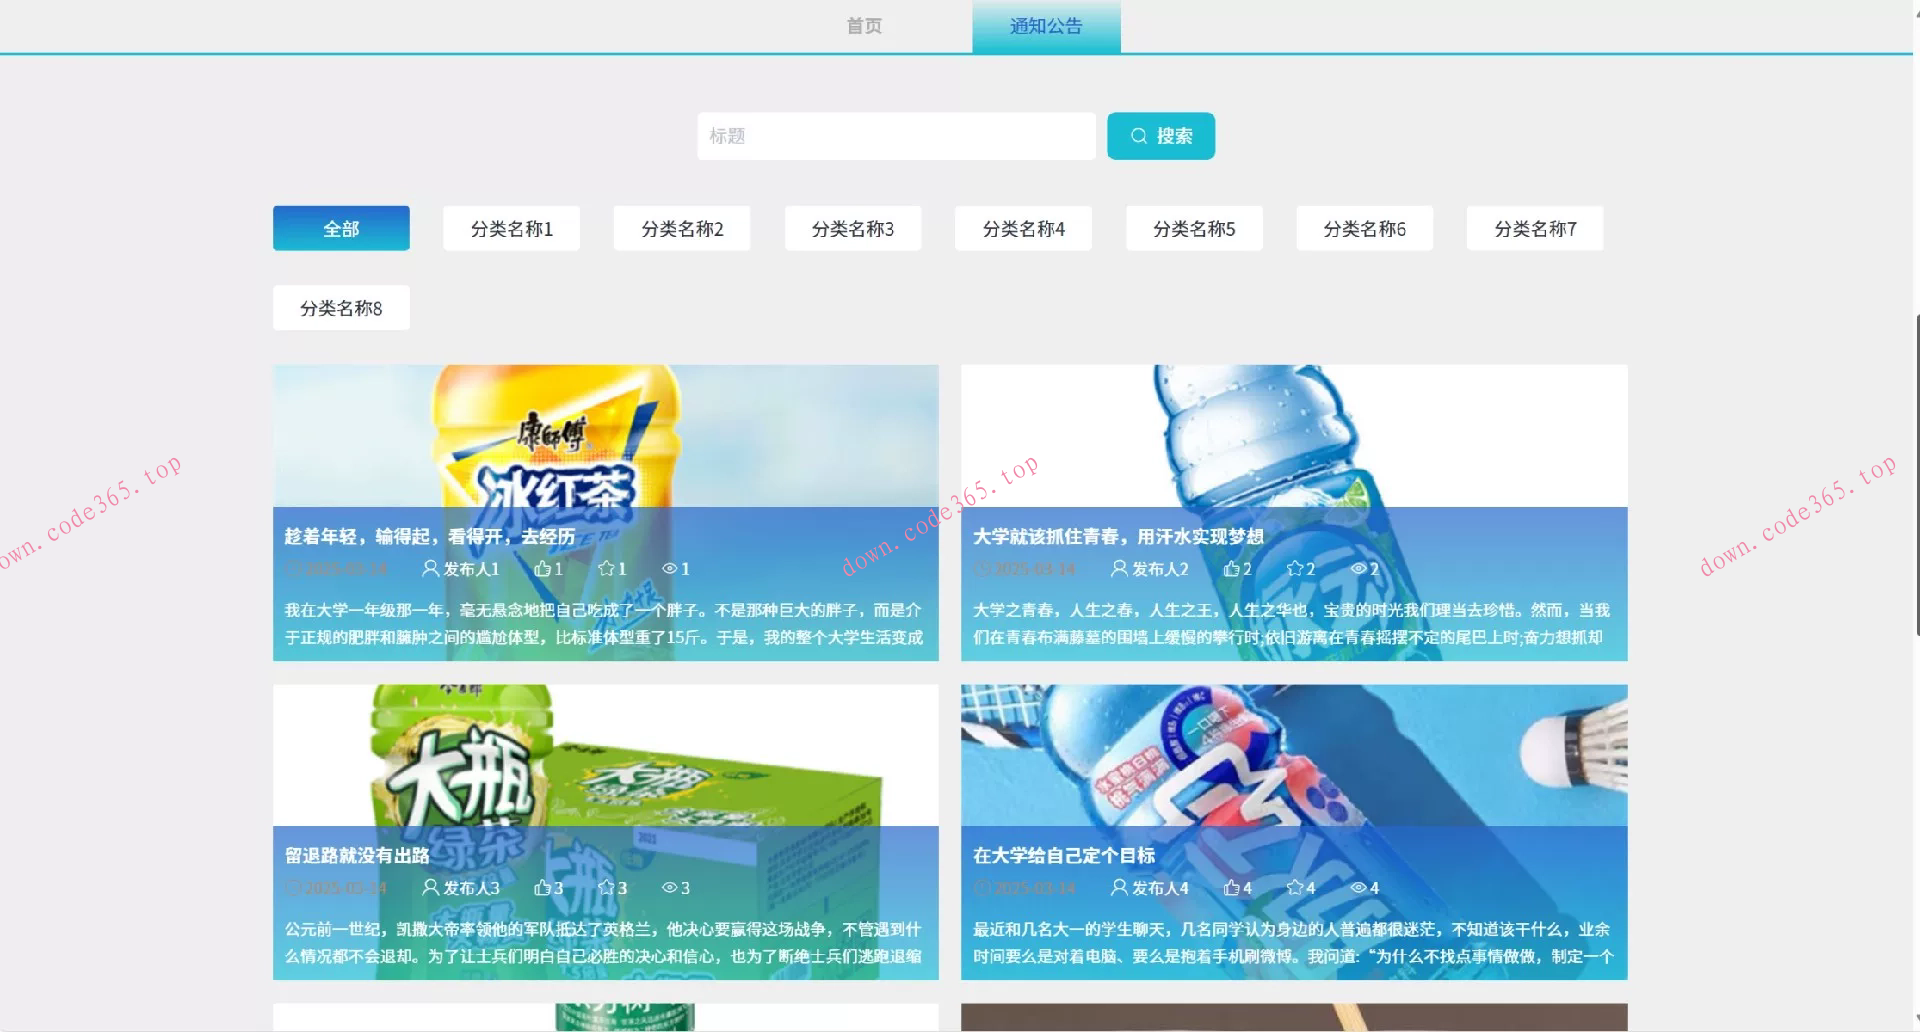This screenshot has height=1032, width=1920.
Task: Click the 标题 search input field
Action: 895,136
